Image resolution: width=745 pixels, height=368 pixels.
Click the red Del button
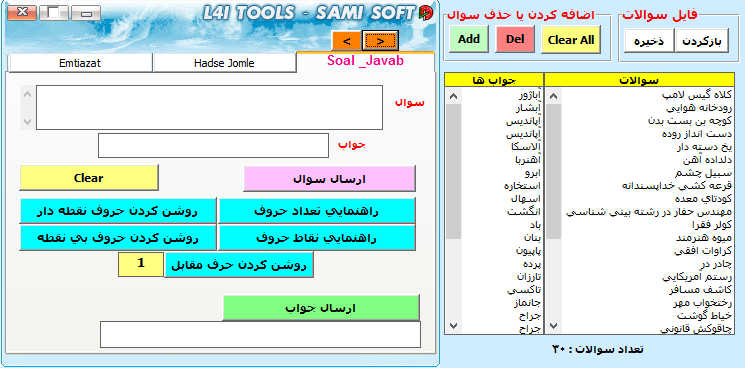point(515,39)
